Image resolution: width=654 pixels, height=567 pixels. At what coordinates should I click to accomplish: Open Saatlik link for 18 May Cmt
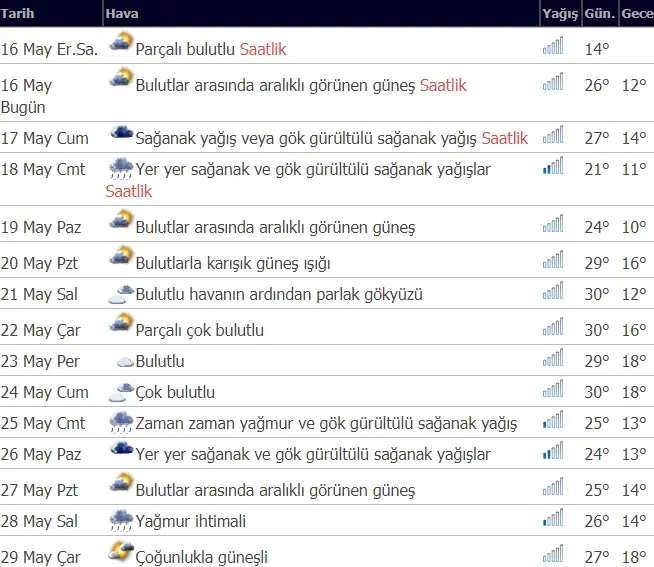pyautogui.click(x=129, y=191)
